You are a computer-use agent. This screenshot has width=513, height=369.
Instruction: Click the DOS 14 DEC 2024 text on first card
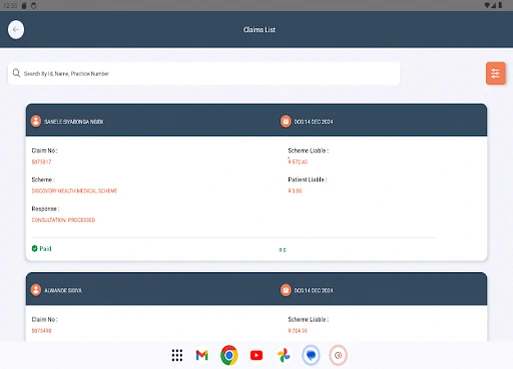[313, 122]
